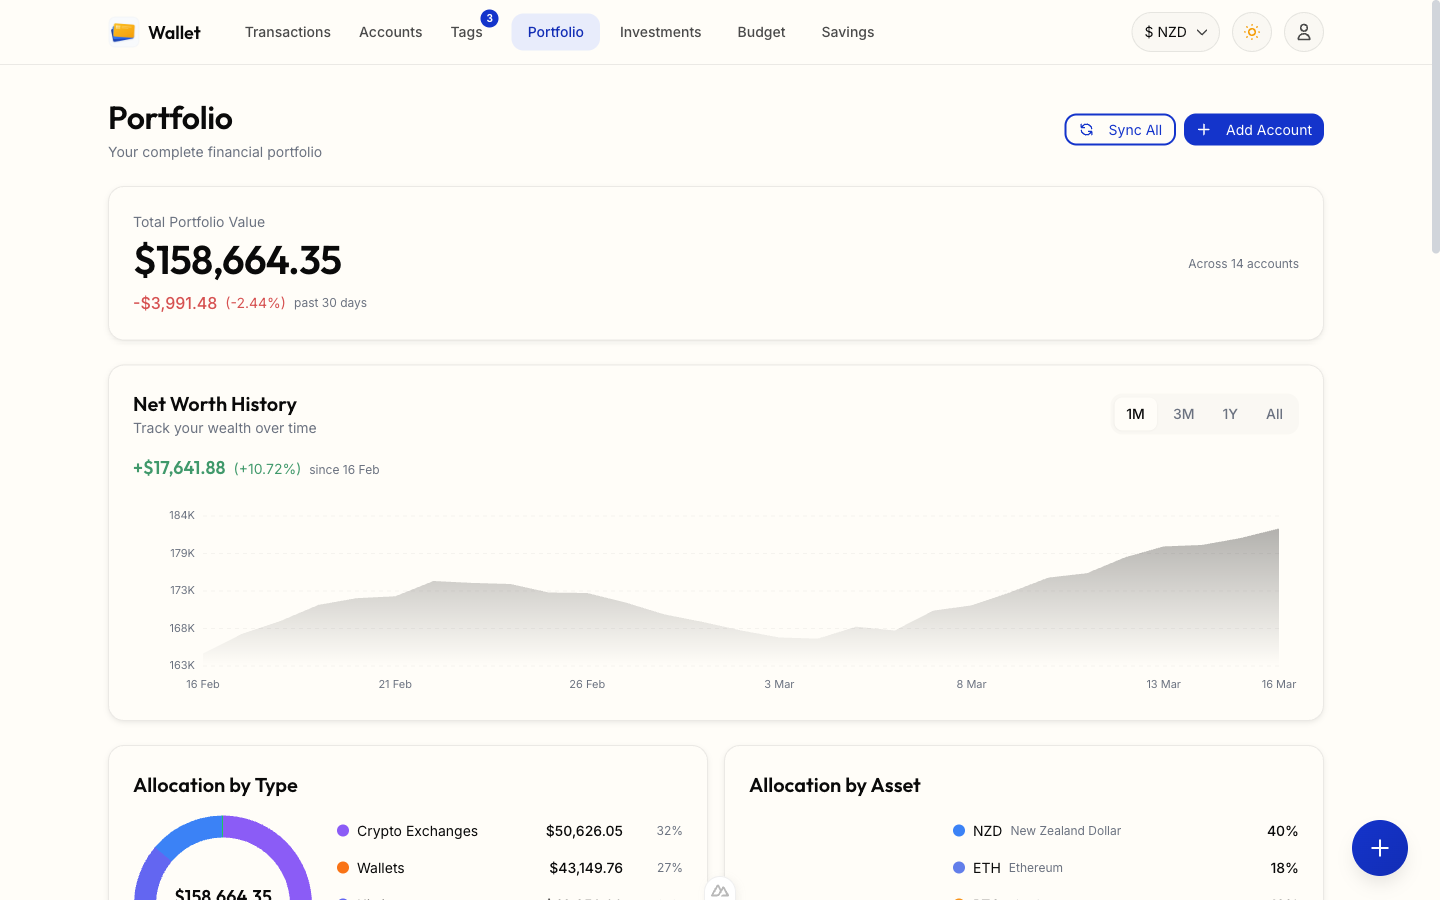Click the Crypto Exchanges purple dot marker
The width and height of the screenshot is (1440, 900).
[344, 831]
